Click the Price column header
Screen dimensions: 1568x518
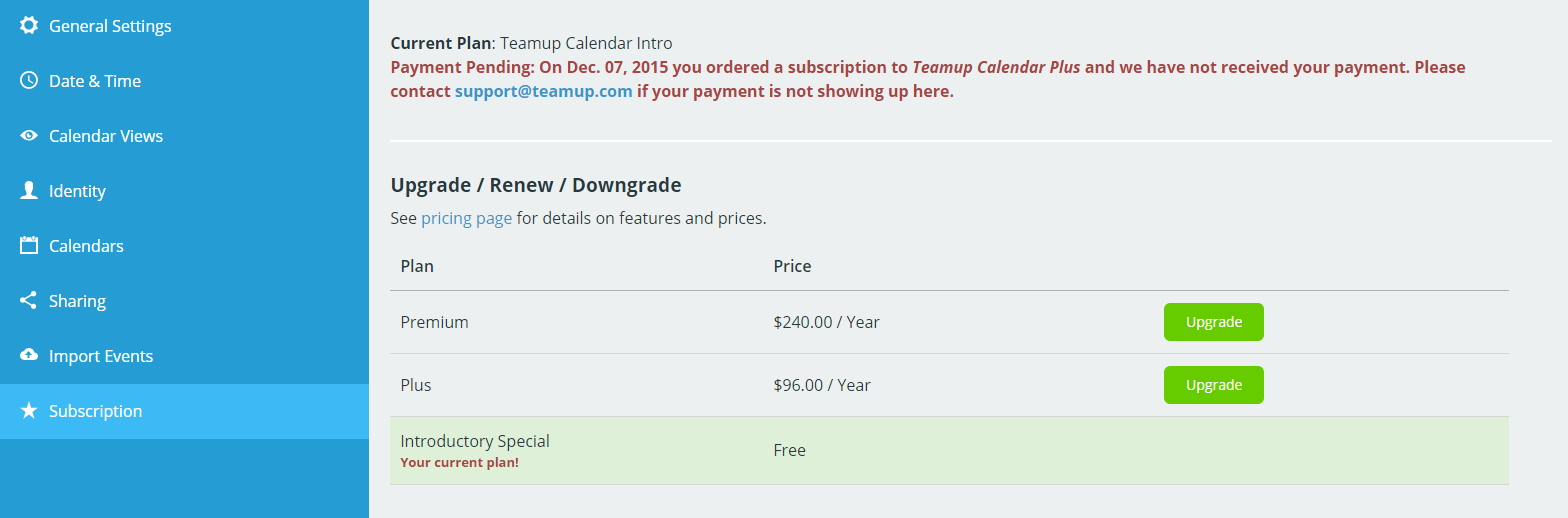click(x=792, y=266)
